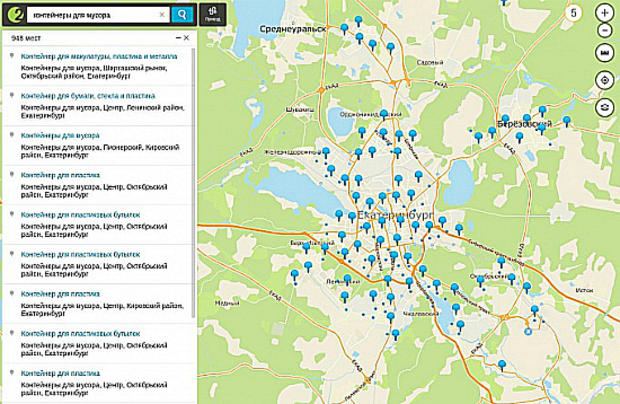Click description text mentioning Шарташский рынок
Image resolution: width=620 pixels, height=404 pixels.
[x=94, y=72]
